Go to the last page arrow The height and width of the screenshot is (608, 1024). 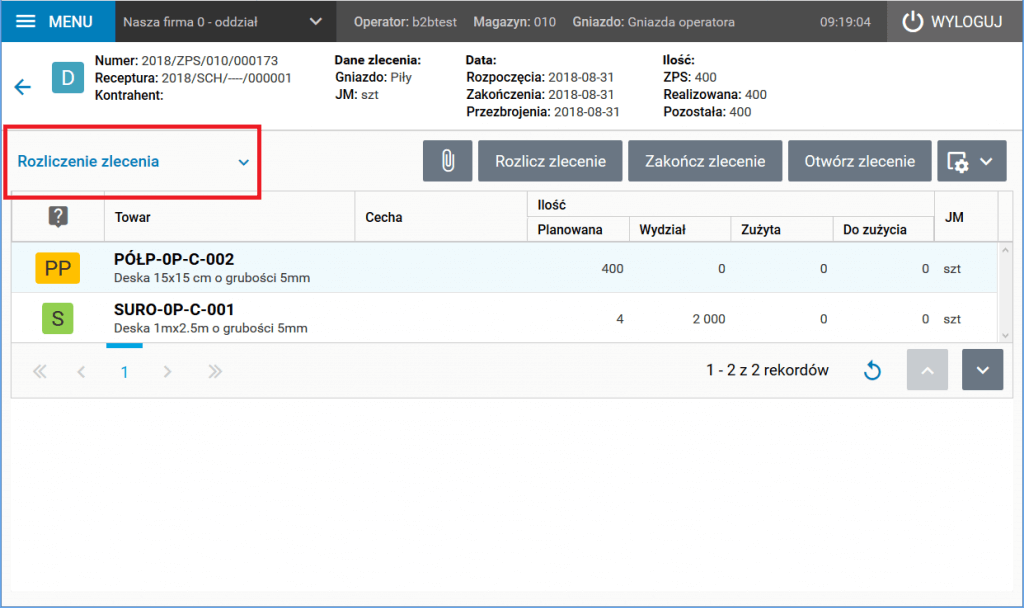click(x=215, y=372)
